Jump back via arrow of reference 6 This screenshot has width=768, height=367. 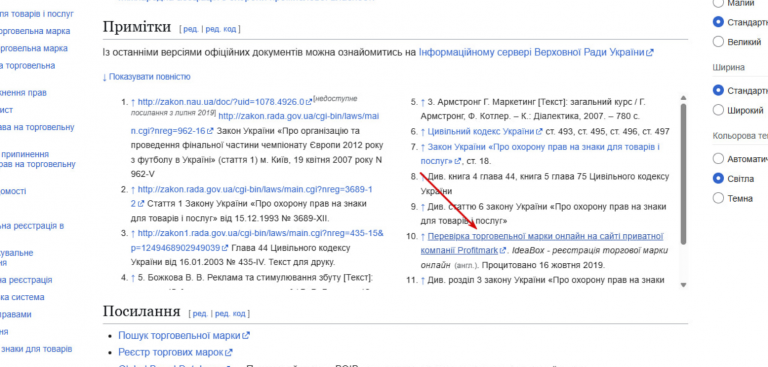point(423,131)
